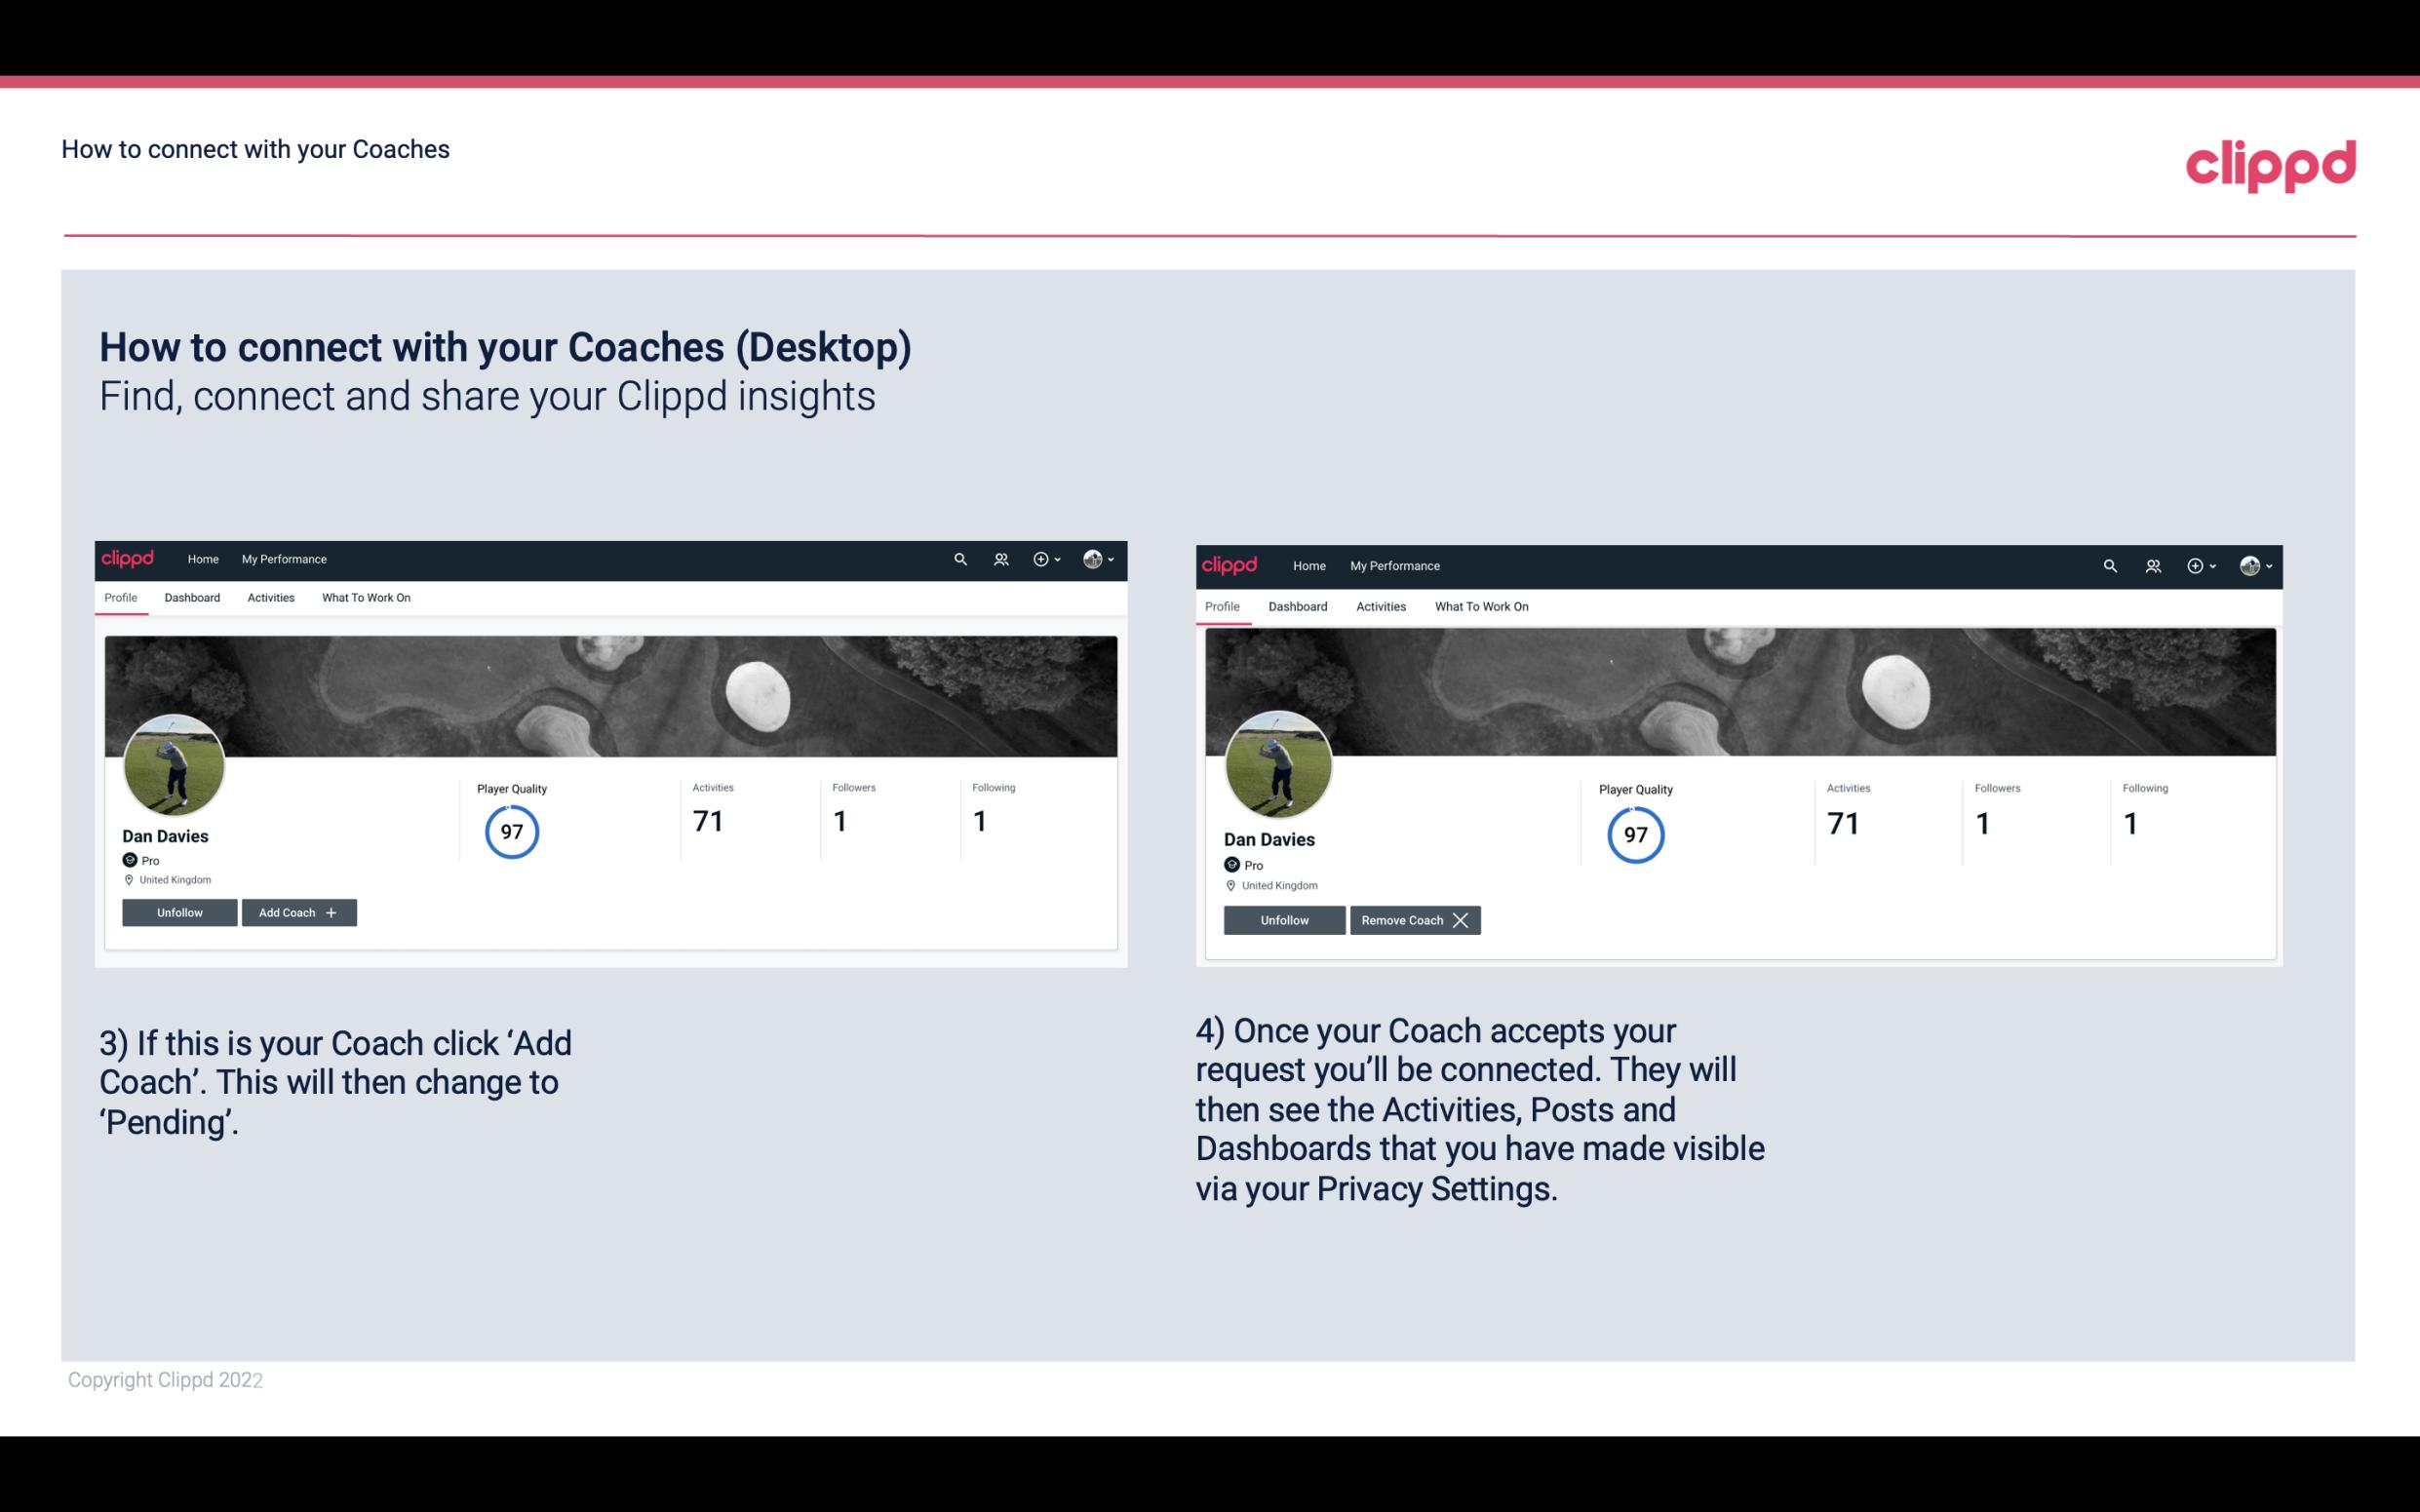
Task: Toggle My Performance dropdown in right navbar
Action: click(1395, 564)
